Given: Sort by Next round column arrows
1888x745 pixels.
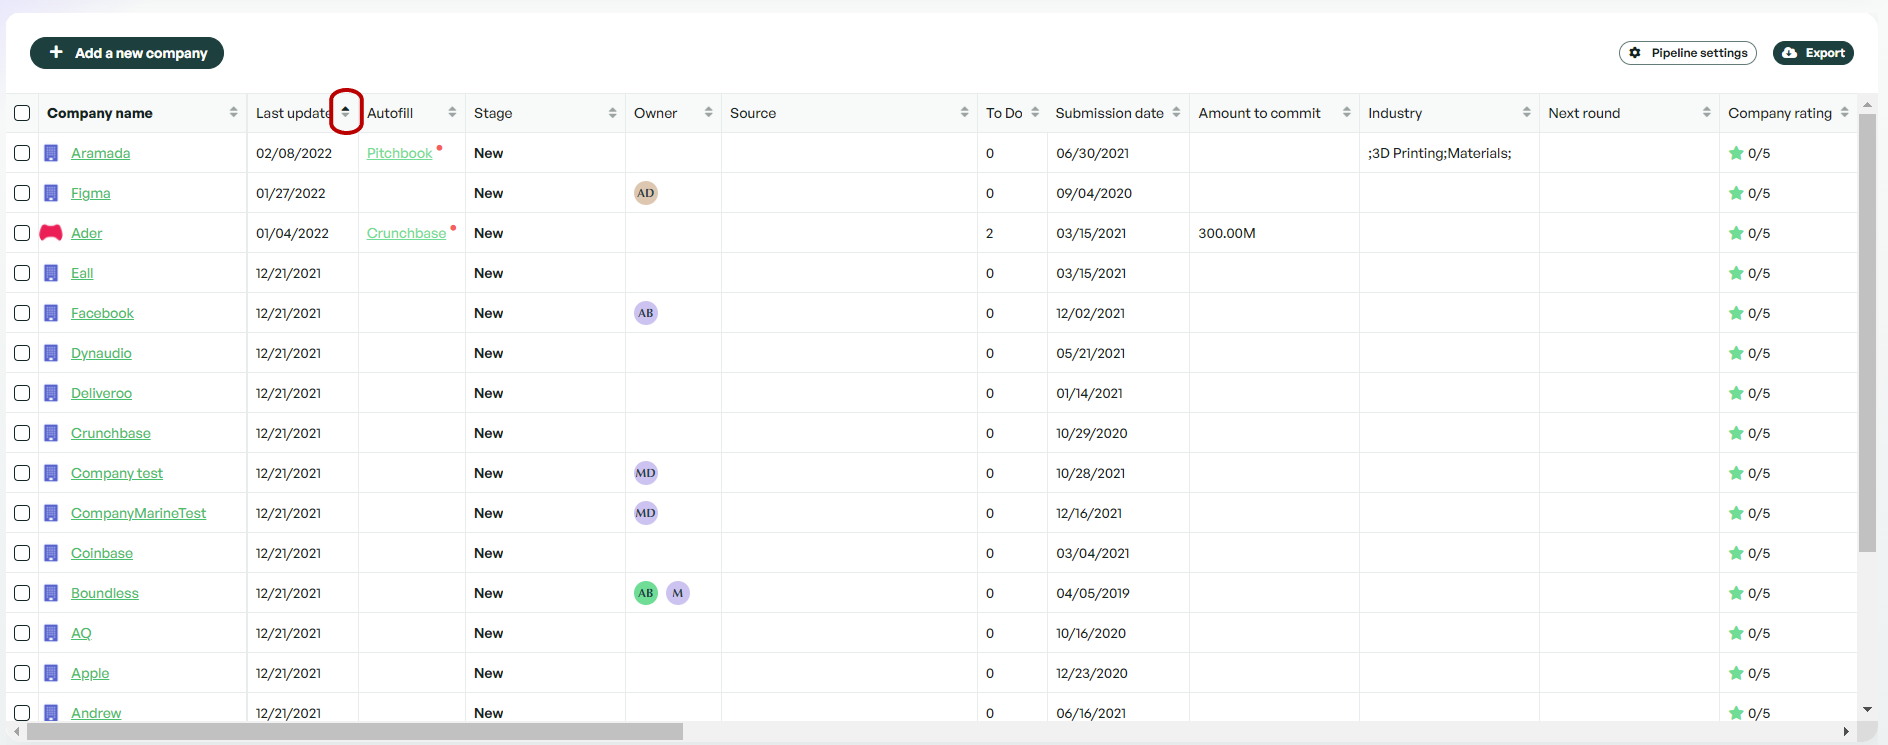Looking at the screenshot, I should click(1706, 112).
